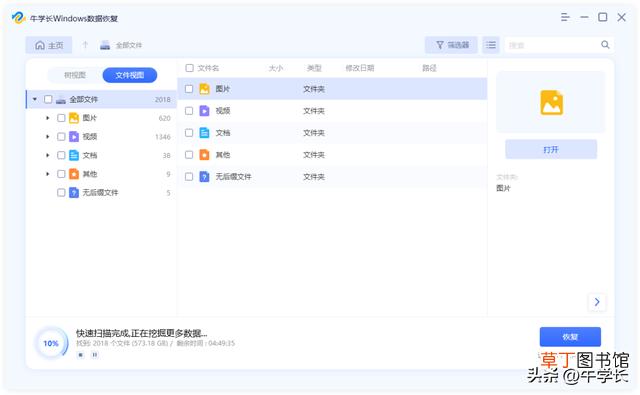Expand the 其他 tree node
Viewport: 640px width, 395px height.
(x=47, y=174)
